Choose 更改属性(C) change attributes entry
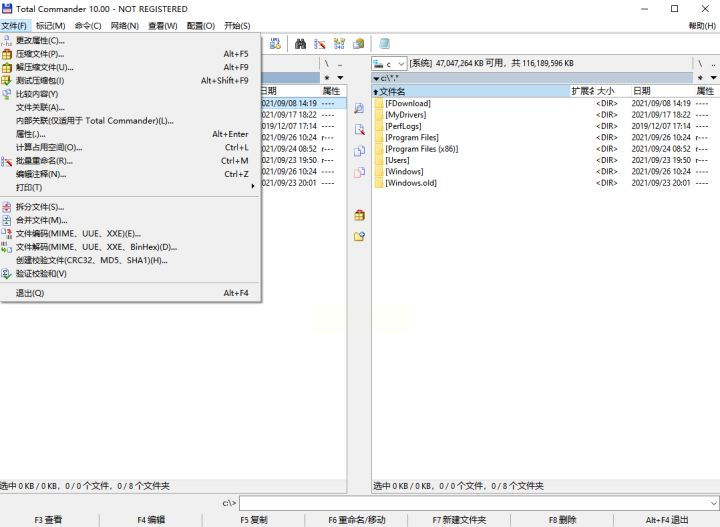 click(x=131, y=40)
